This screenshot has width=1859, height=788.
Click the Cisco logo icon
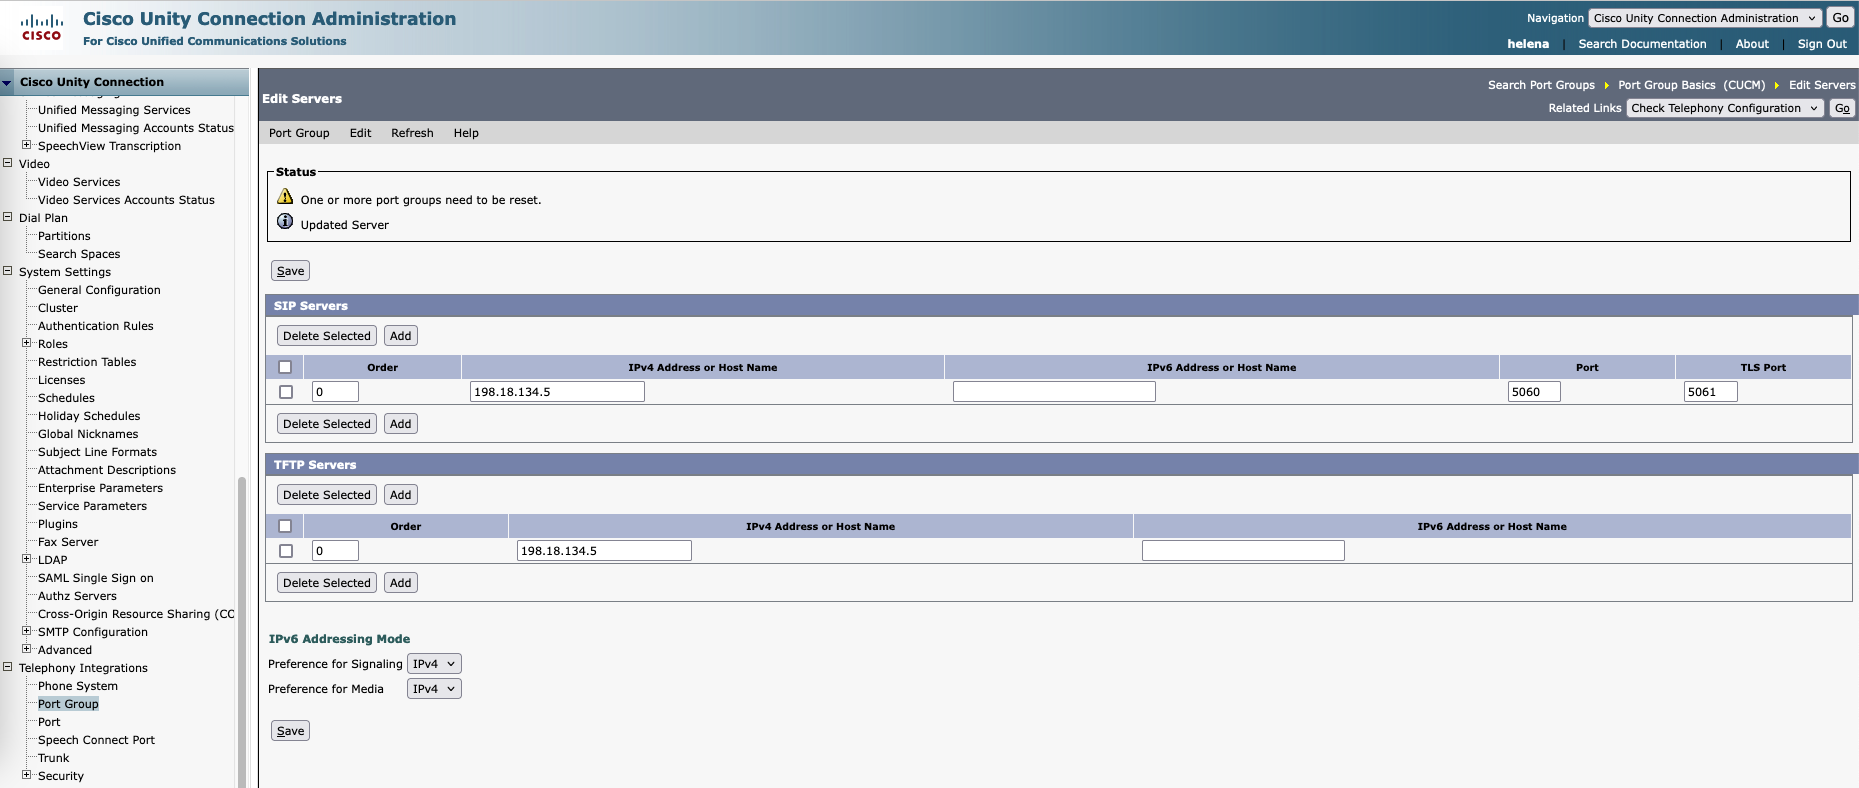41,27
